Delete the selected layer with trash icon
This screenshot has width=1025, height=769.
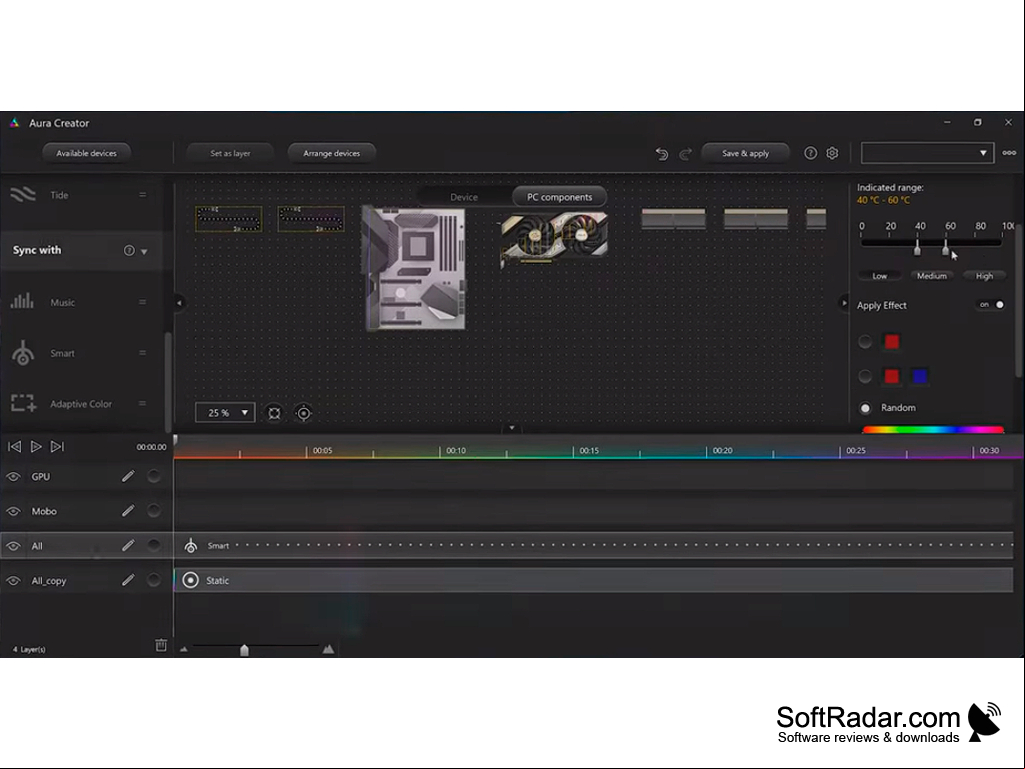click(x=161, y=645)
